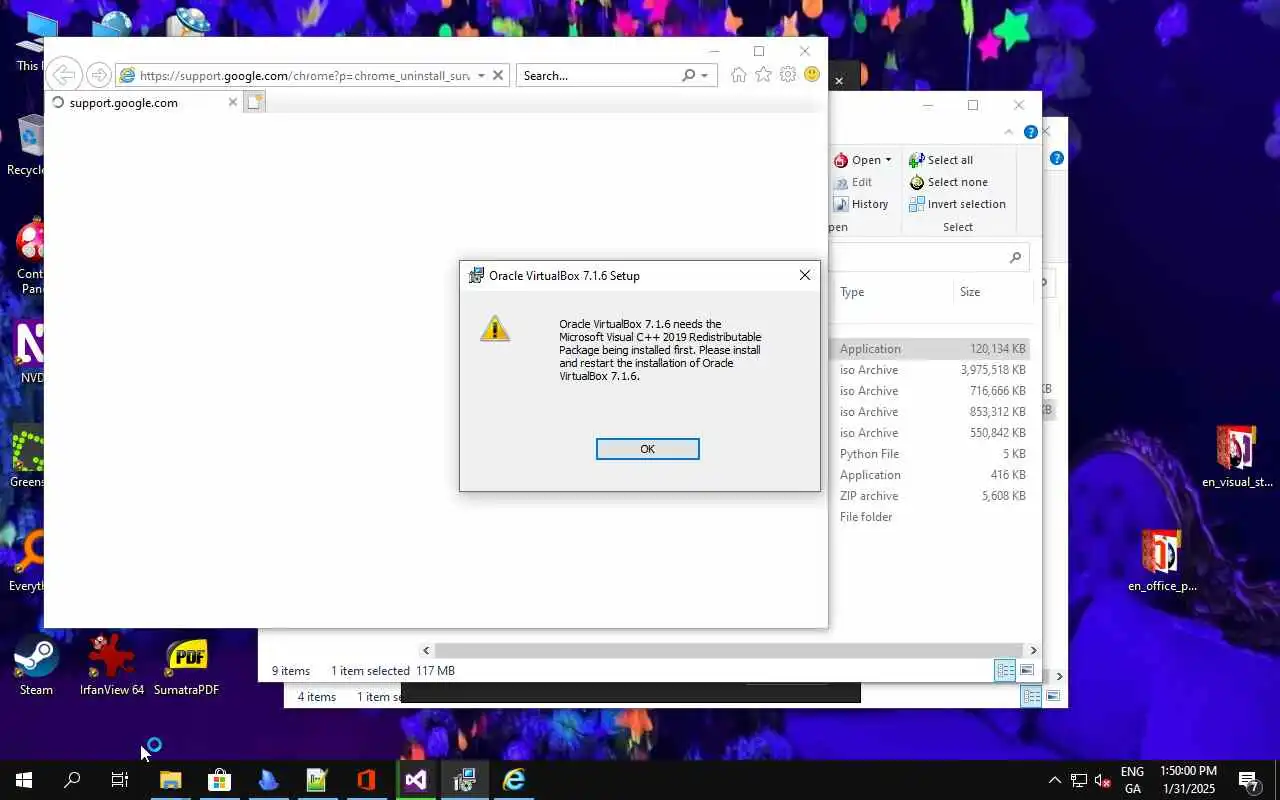Click the horizontal scrollbar in File Explorer
The width and height of the screenshot is (1280, 800).
tap(728, 650)
